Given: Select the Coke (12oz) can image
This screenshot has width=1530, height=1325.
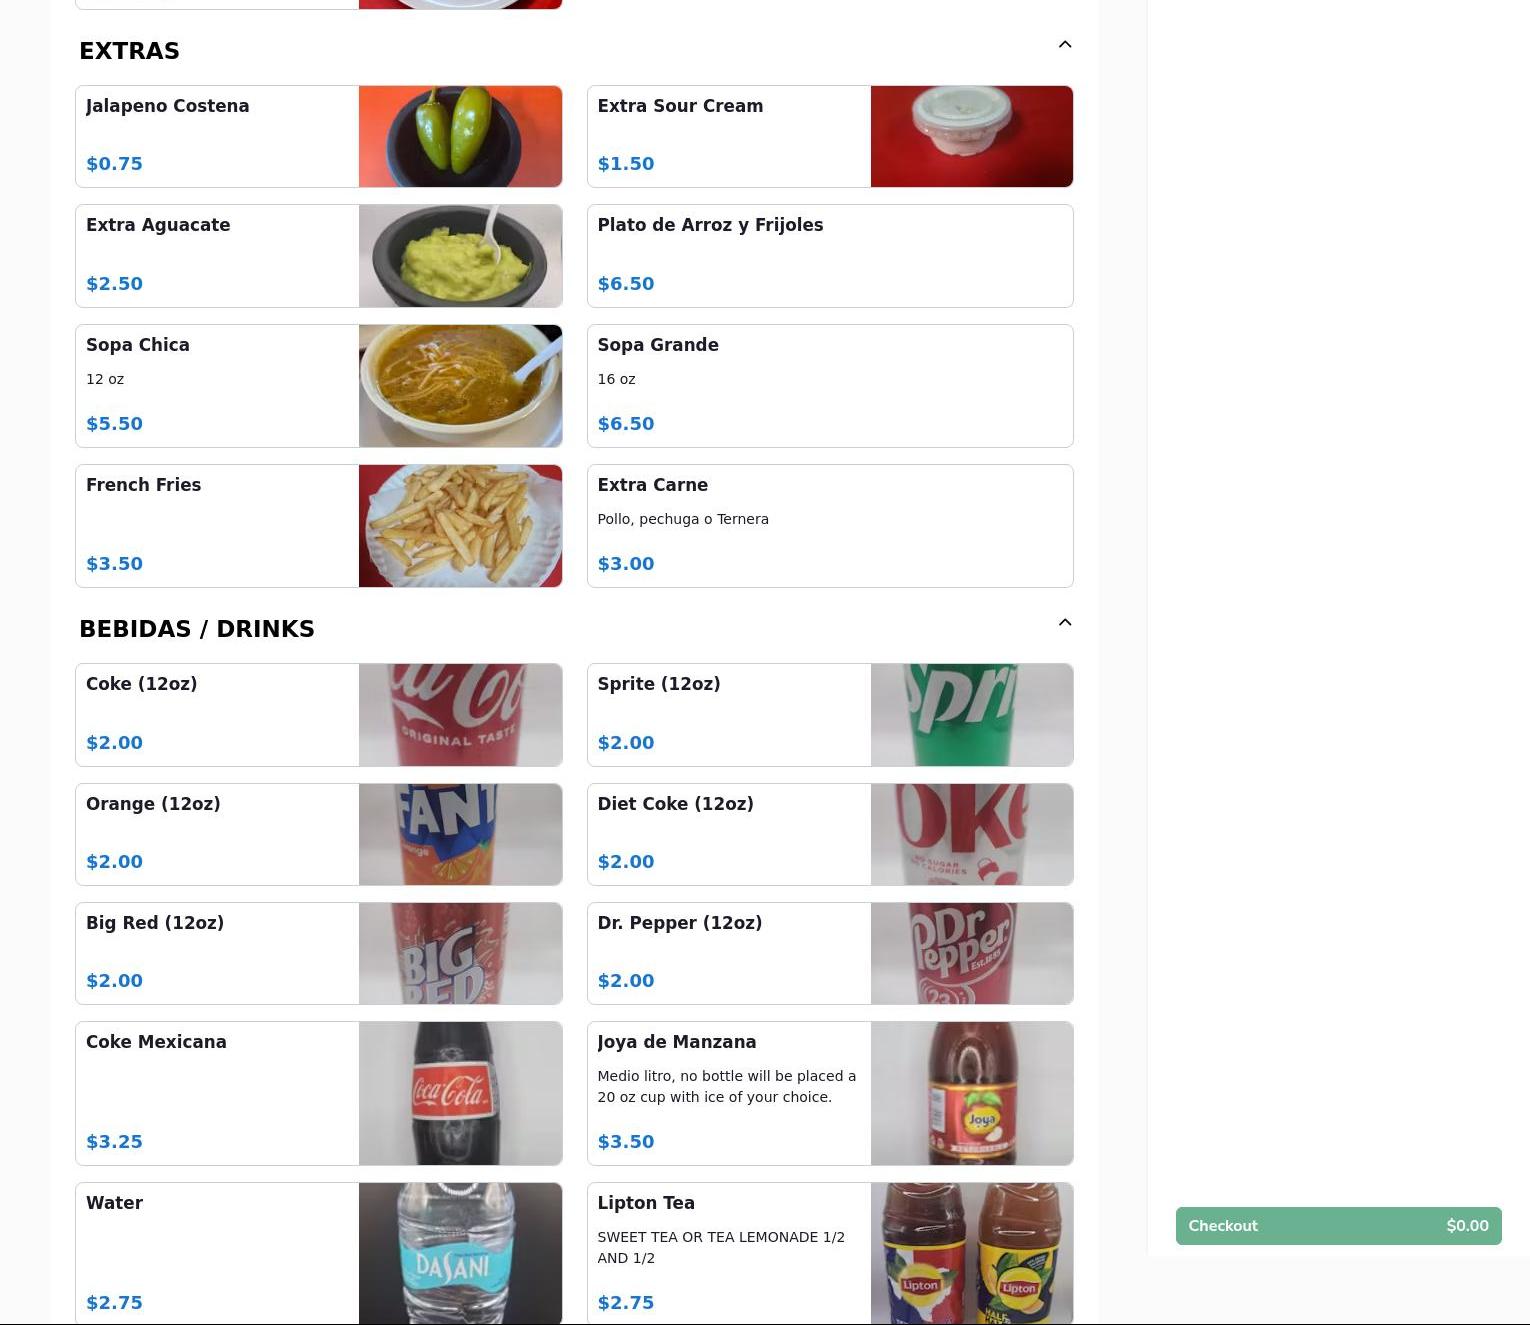Looking at the screenshot, I should click(x=460, y=715).
